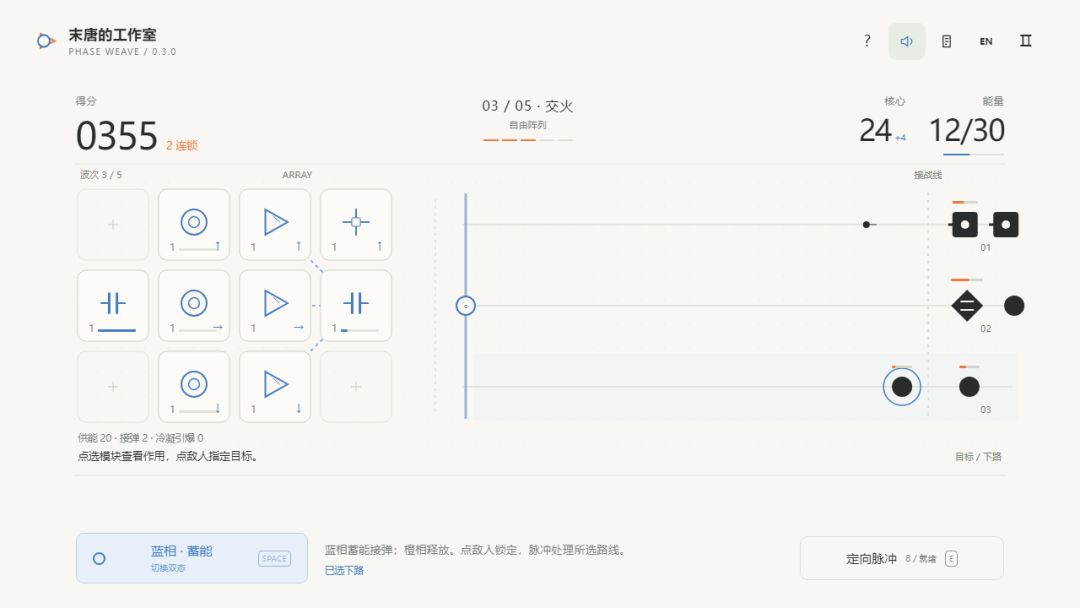Add a module in the top-left empty slot
The height and width of the screenshot is (608, 1080).
click(x=113, y=224)
